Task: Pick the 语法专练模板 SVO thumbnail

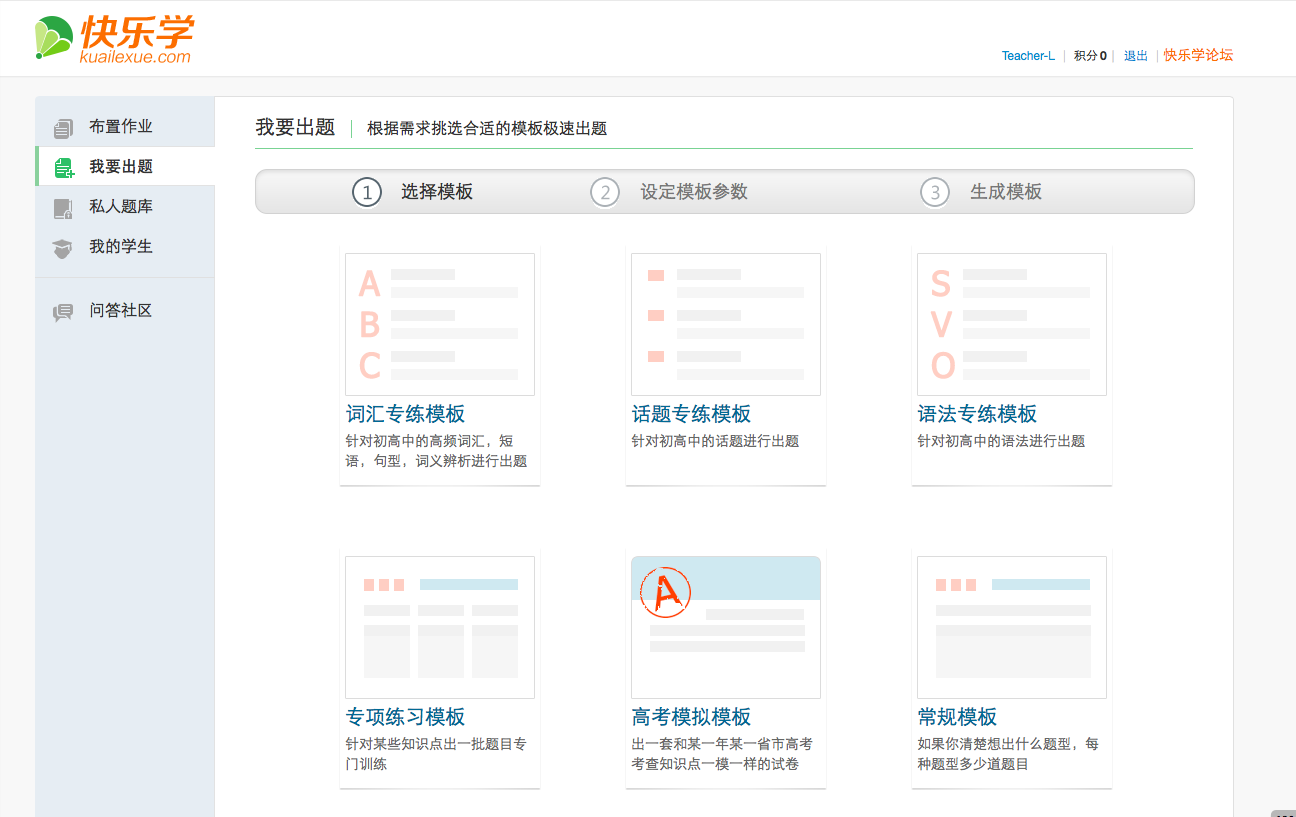Action: coord(1011,324)
